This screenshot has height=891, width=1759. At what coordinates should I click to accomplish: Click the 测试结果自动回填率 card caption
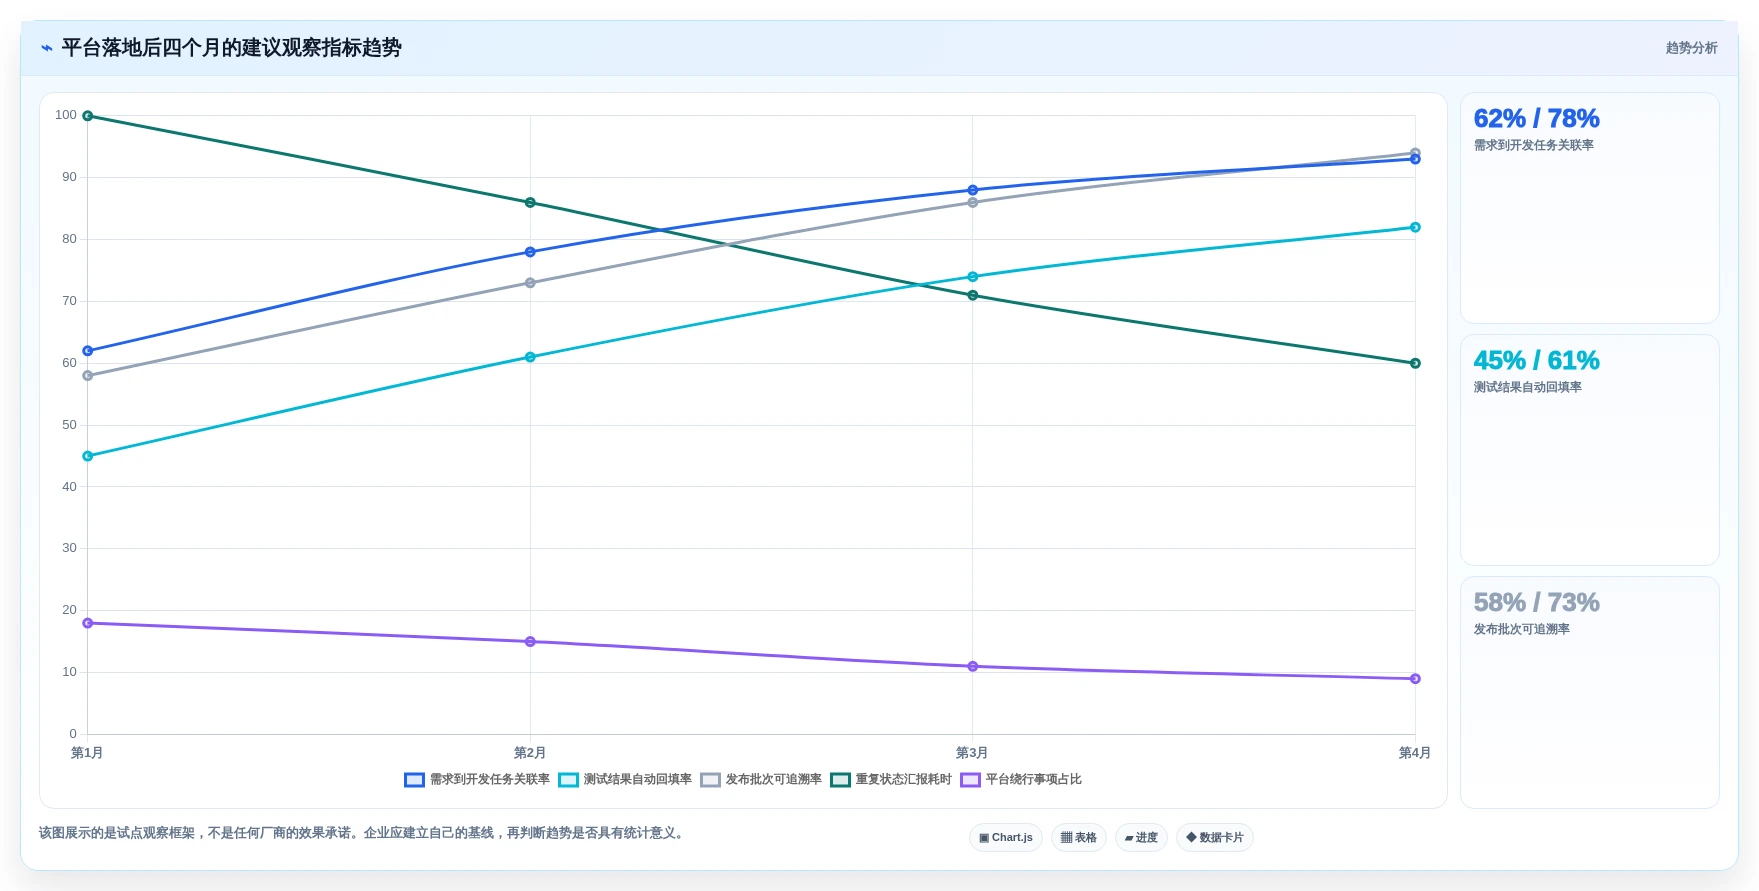point(1528,388)
